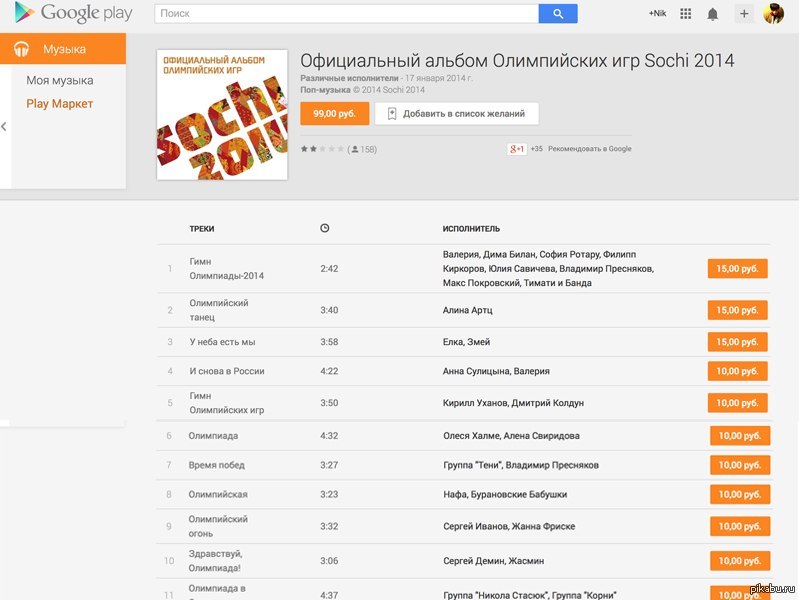
Task: Click the Sochi 2014 album cover
Action: pos(222,115)
